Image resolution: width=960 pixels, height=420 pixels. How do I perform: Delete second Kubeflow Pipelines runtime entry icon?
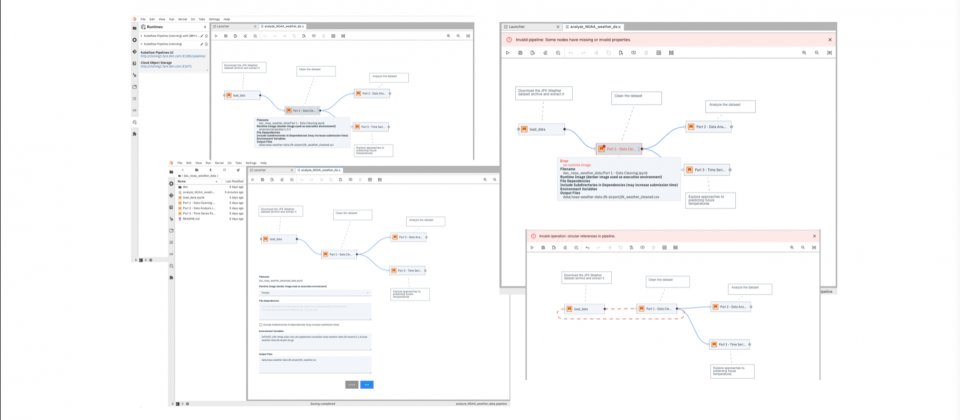(x=206, y=44)
